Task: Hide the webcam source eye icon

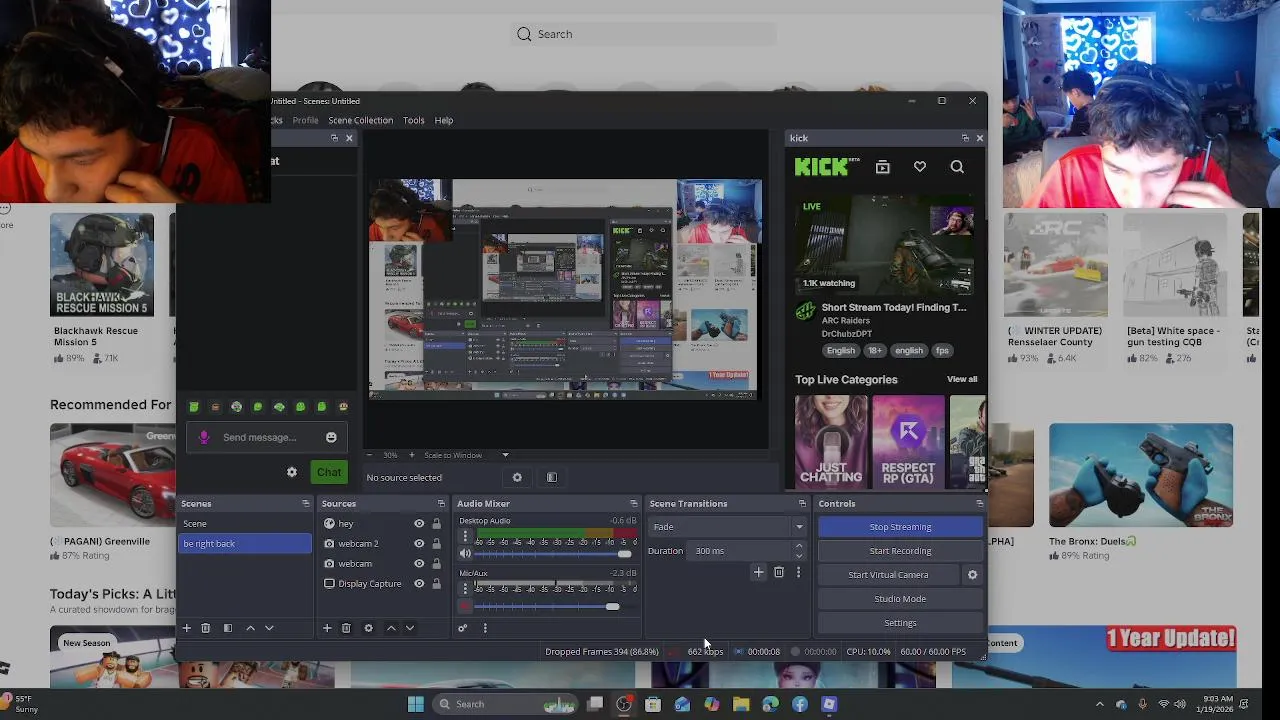Action: 419,563
